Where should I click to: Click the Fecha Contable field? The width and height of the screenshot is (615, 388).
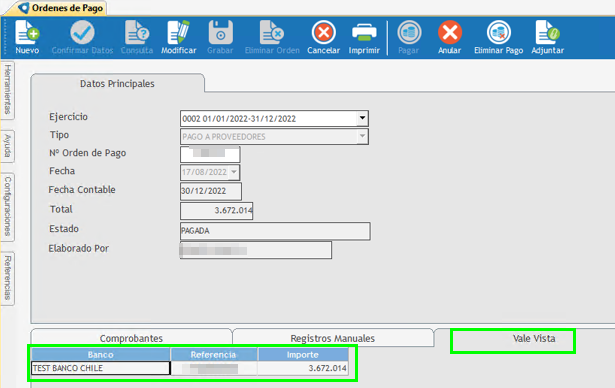pyautogui.click(x=211, y=191)
